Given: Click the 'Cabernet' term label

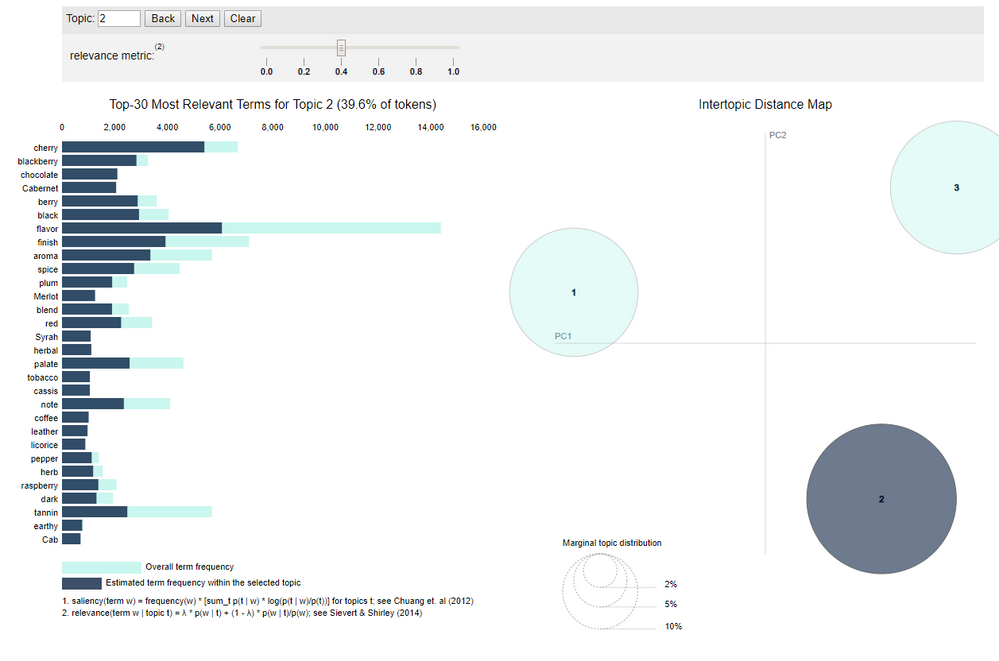Looking at the screenshot, I should (40, 189).
